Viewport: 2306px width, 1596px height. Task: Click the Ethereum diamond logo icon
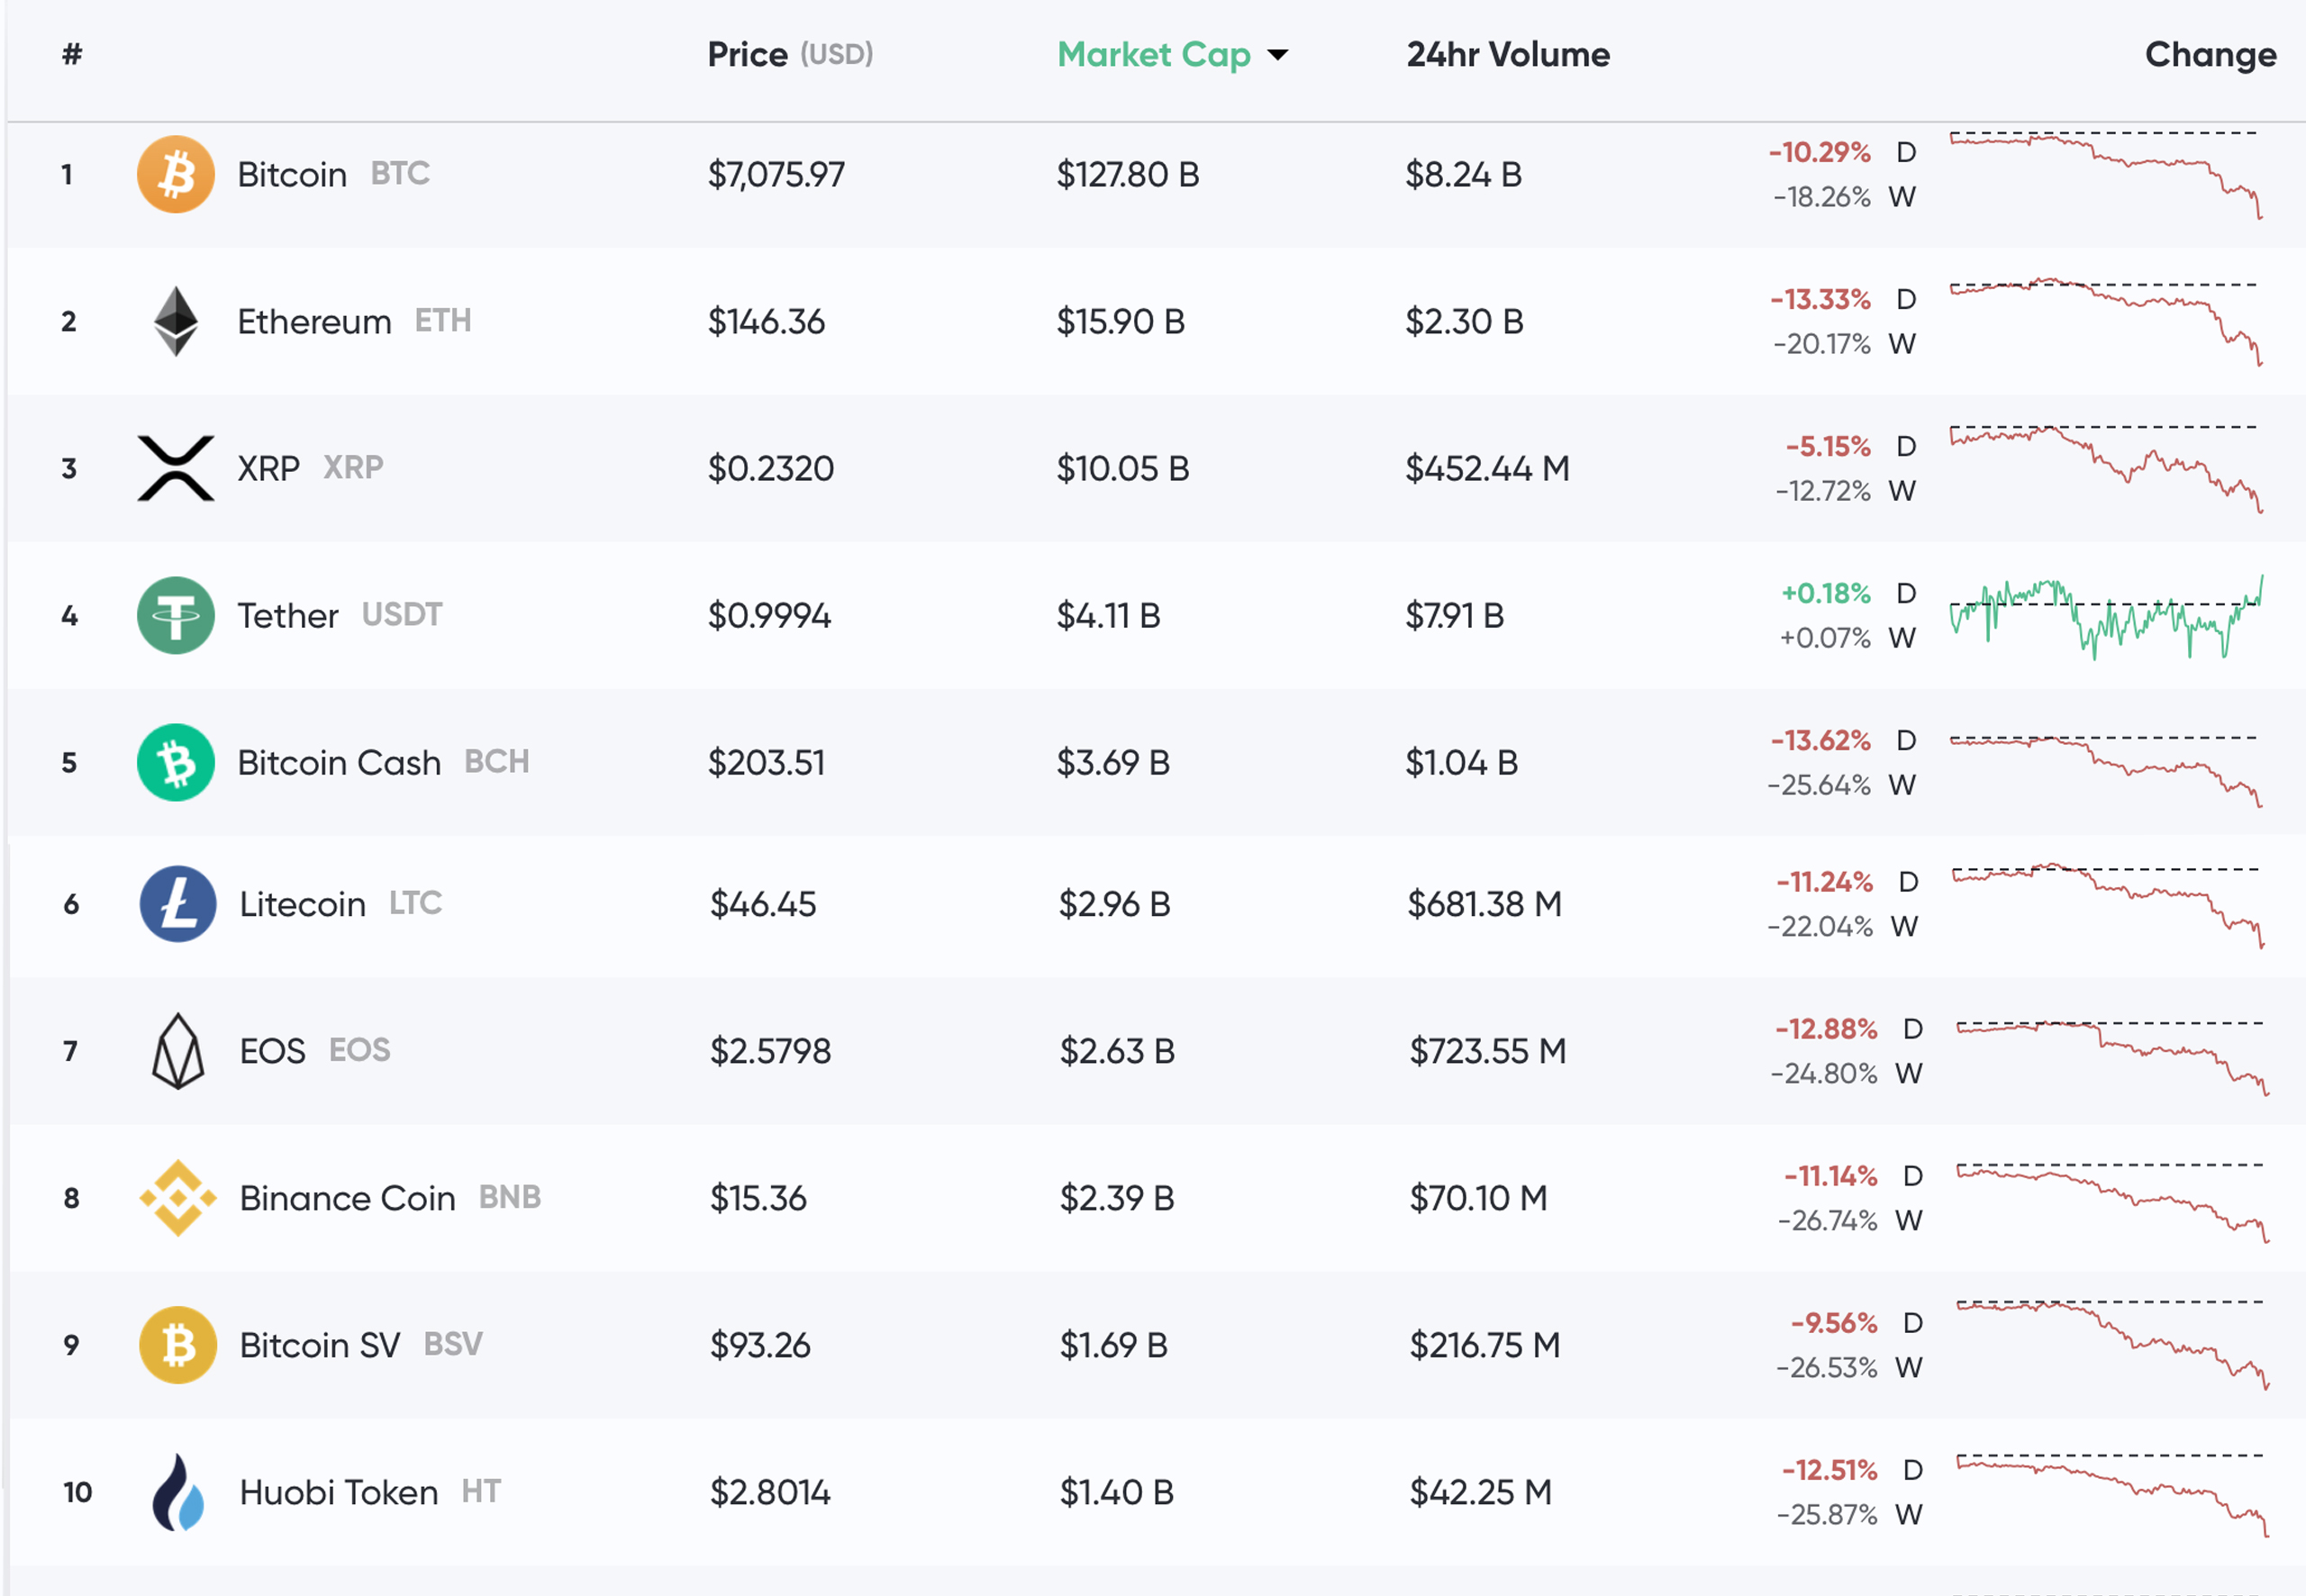176,321
